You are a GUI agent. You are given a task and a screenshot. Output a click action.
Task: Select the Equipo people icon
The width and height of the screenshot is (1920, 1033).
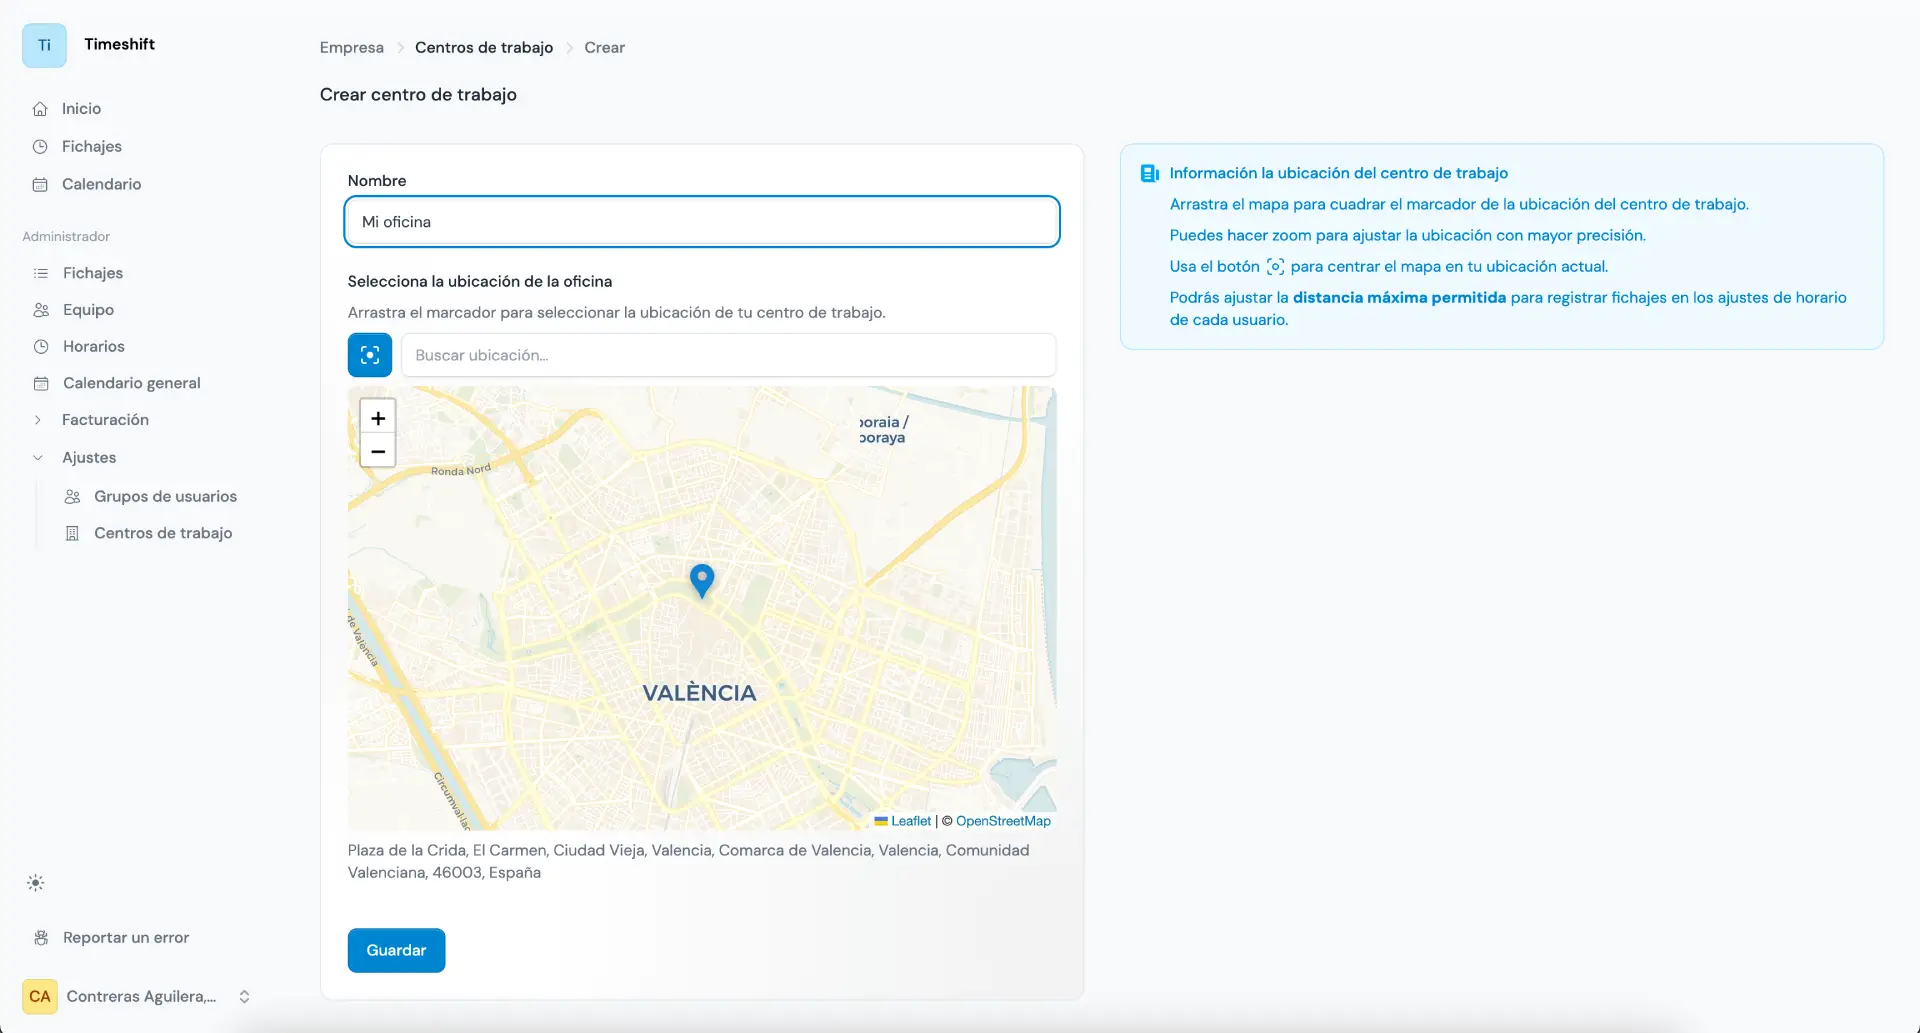[39, 310]
